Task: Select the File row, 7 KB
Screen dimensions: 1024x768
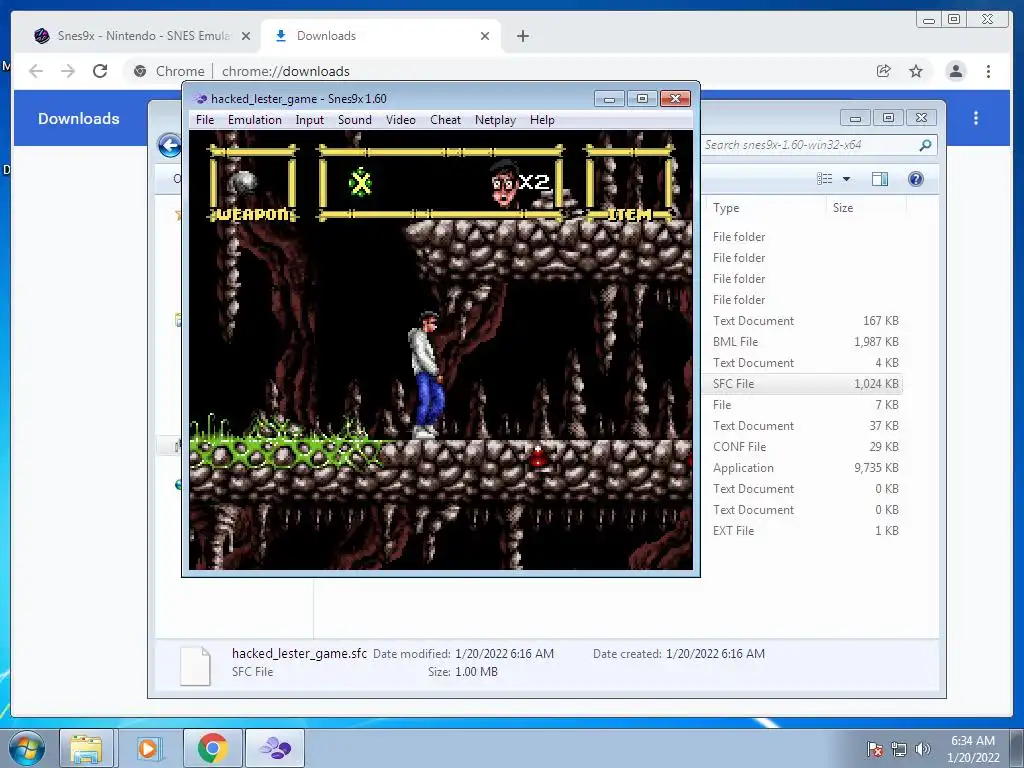Action: click(804, 405)
